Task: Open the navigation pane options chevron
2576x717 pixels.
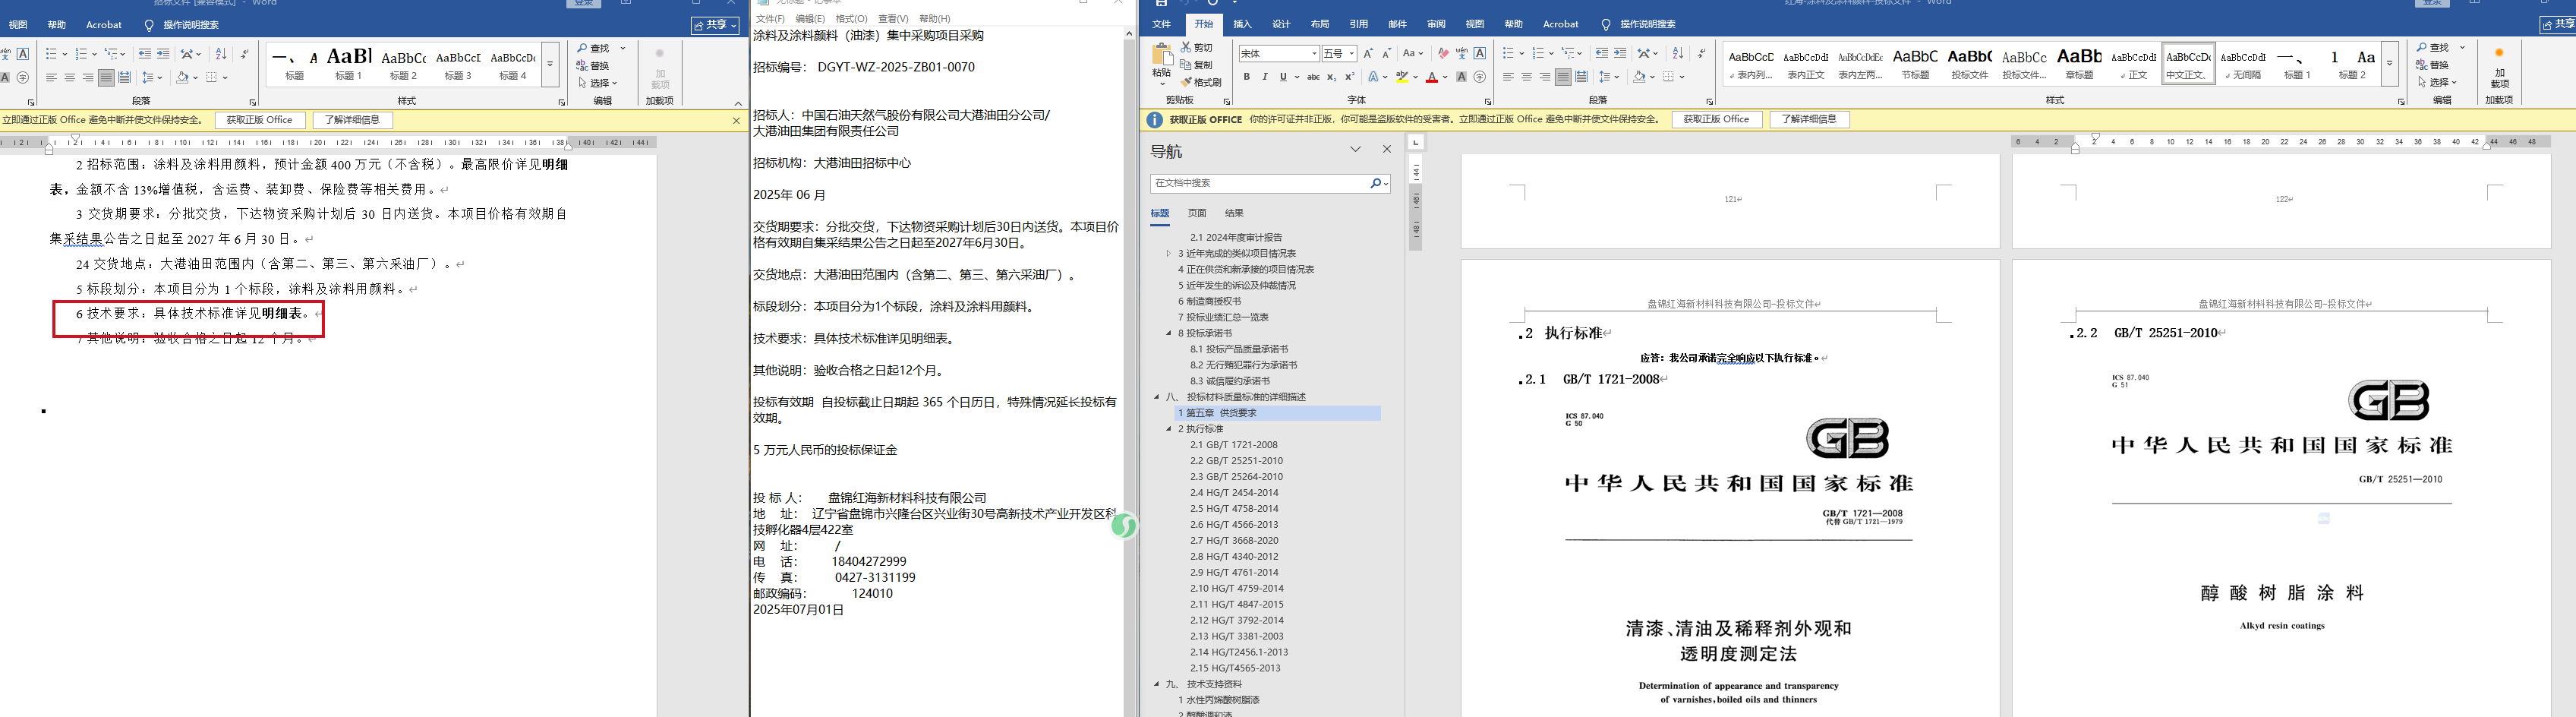Action: (1356, 149)
